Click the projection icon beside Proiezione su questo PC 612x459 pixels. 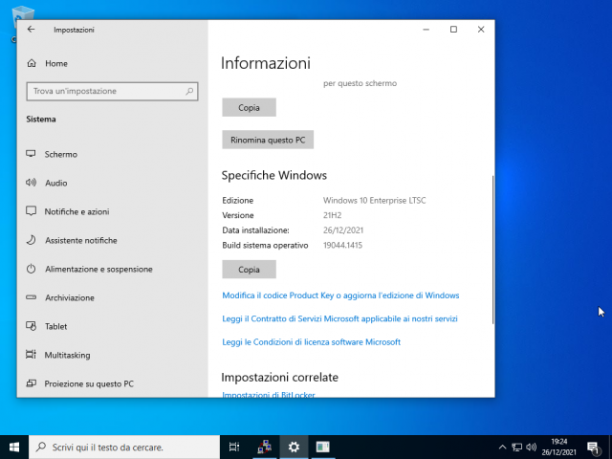(x=31, y=384)
